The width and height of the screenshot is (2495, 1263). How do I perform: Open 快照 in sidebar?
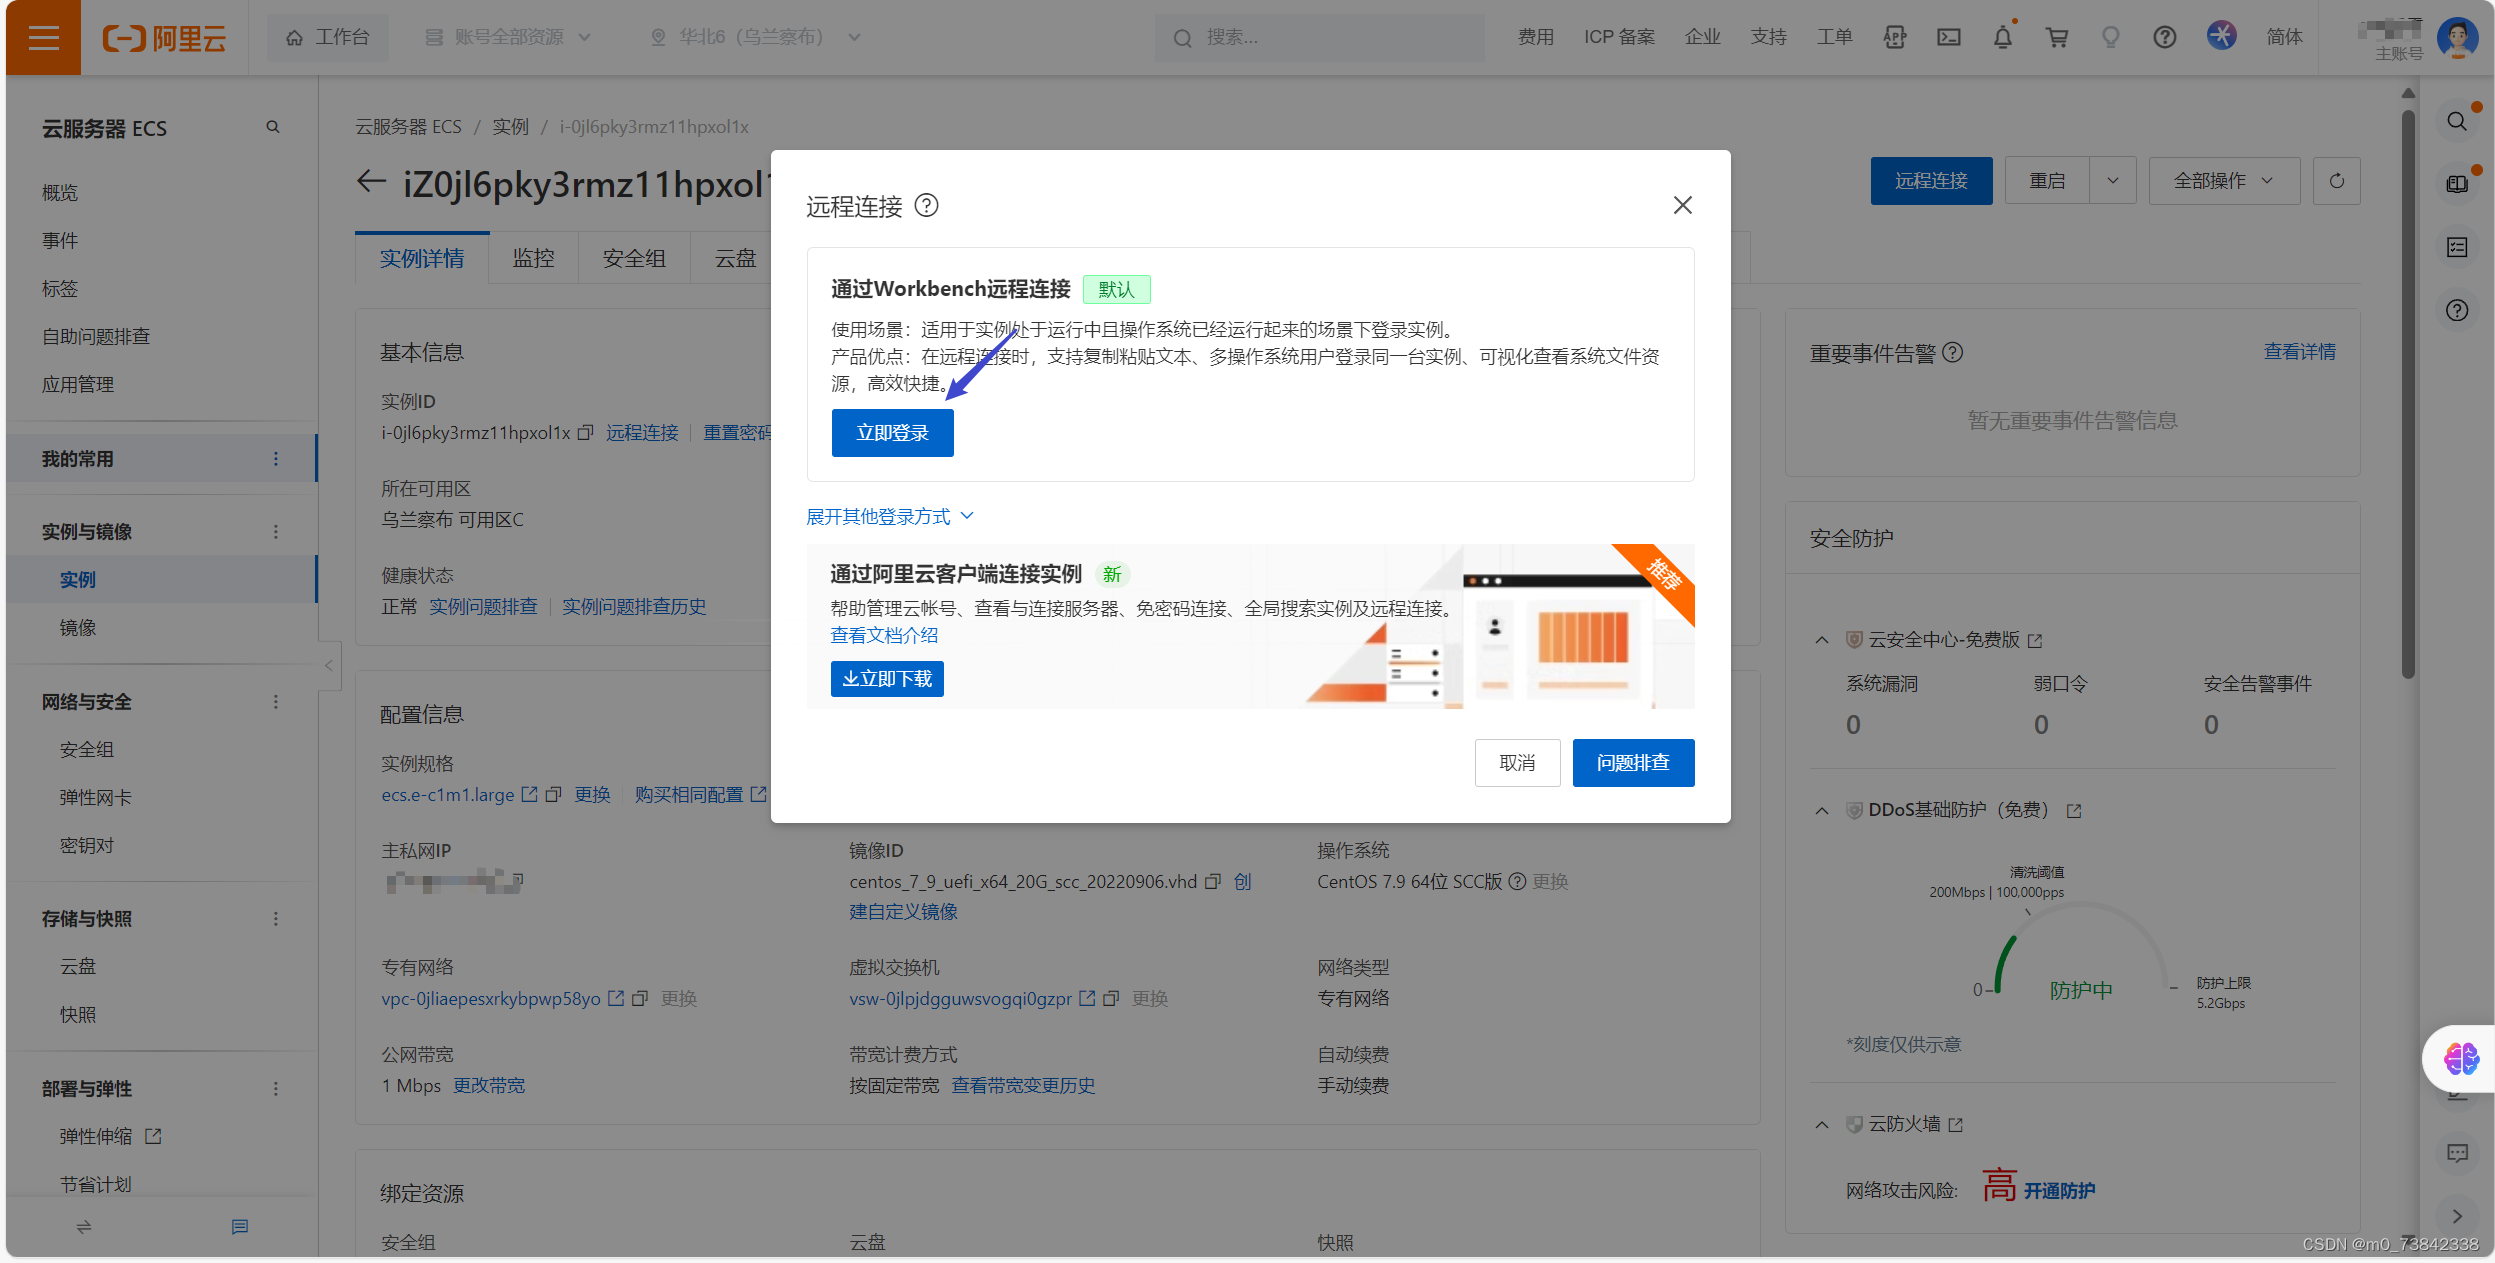[78, 1015]
